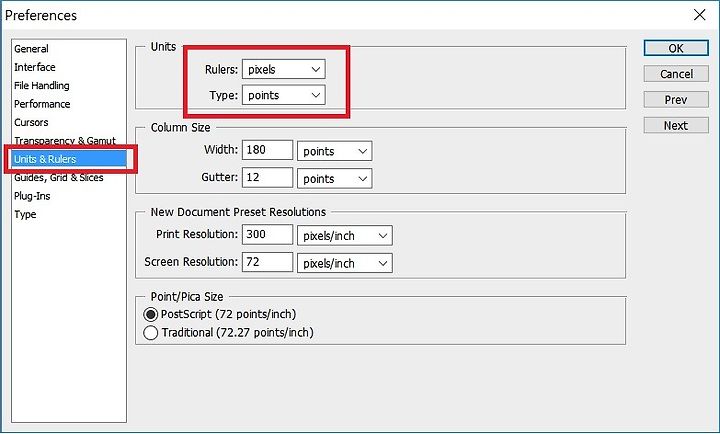The image size is (720, 434).
Task: Click the Print Resolution value field
Action: pyautogui.click(x=267, y=235)
